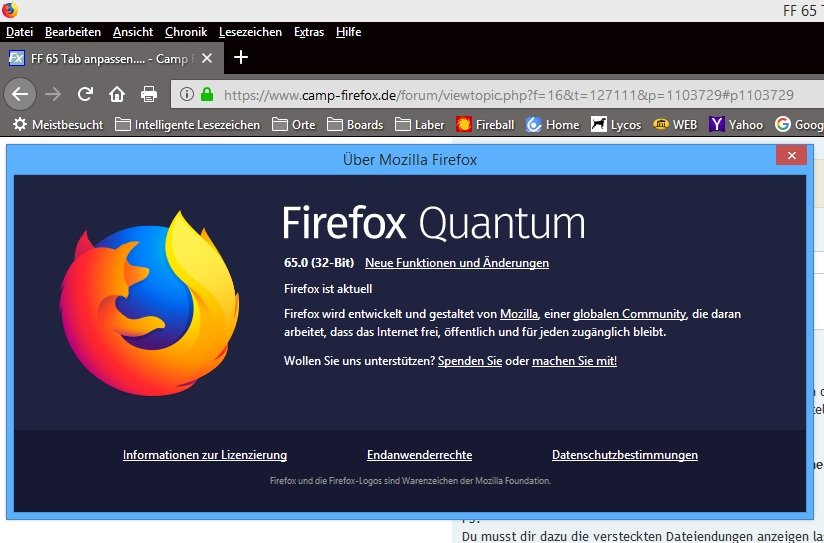824x543 pixels.
Task: Go back with the back arrow button
Action: pyautogui.click(x=20, y=95)
